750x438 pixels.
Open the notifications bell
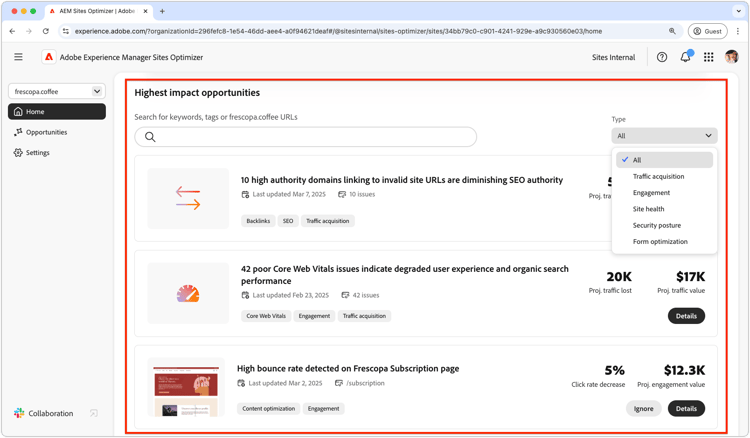[x=685, y=57]
